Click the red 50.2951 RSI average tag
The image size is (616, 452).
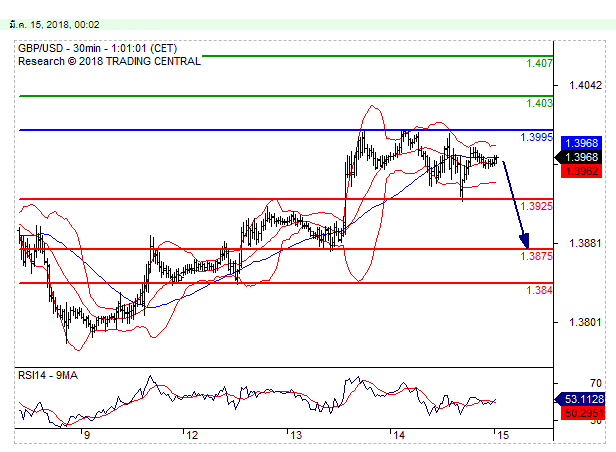pos(581,412)
